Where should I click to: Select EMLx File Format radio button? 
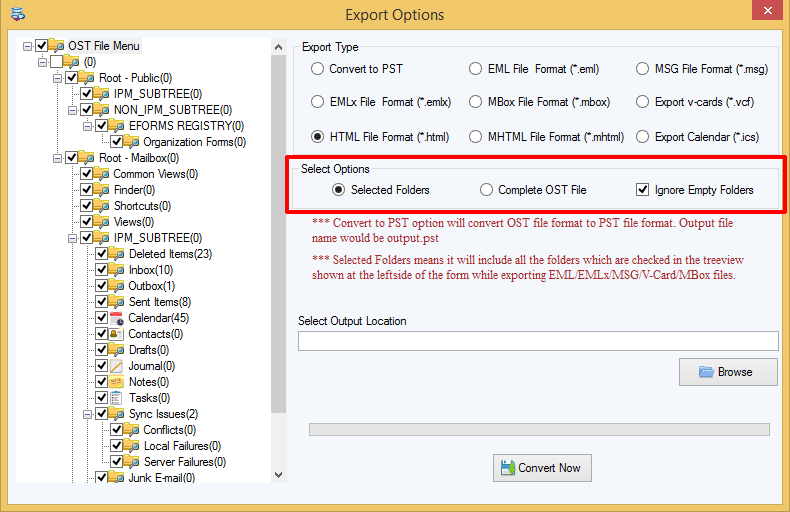pyautogui.click(x=317, y=102)
